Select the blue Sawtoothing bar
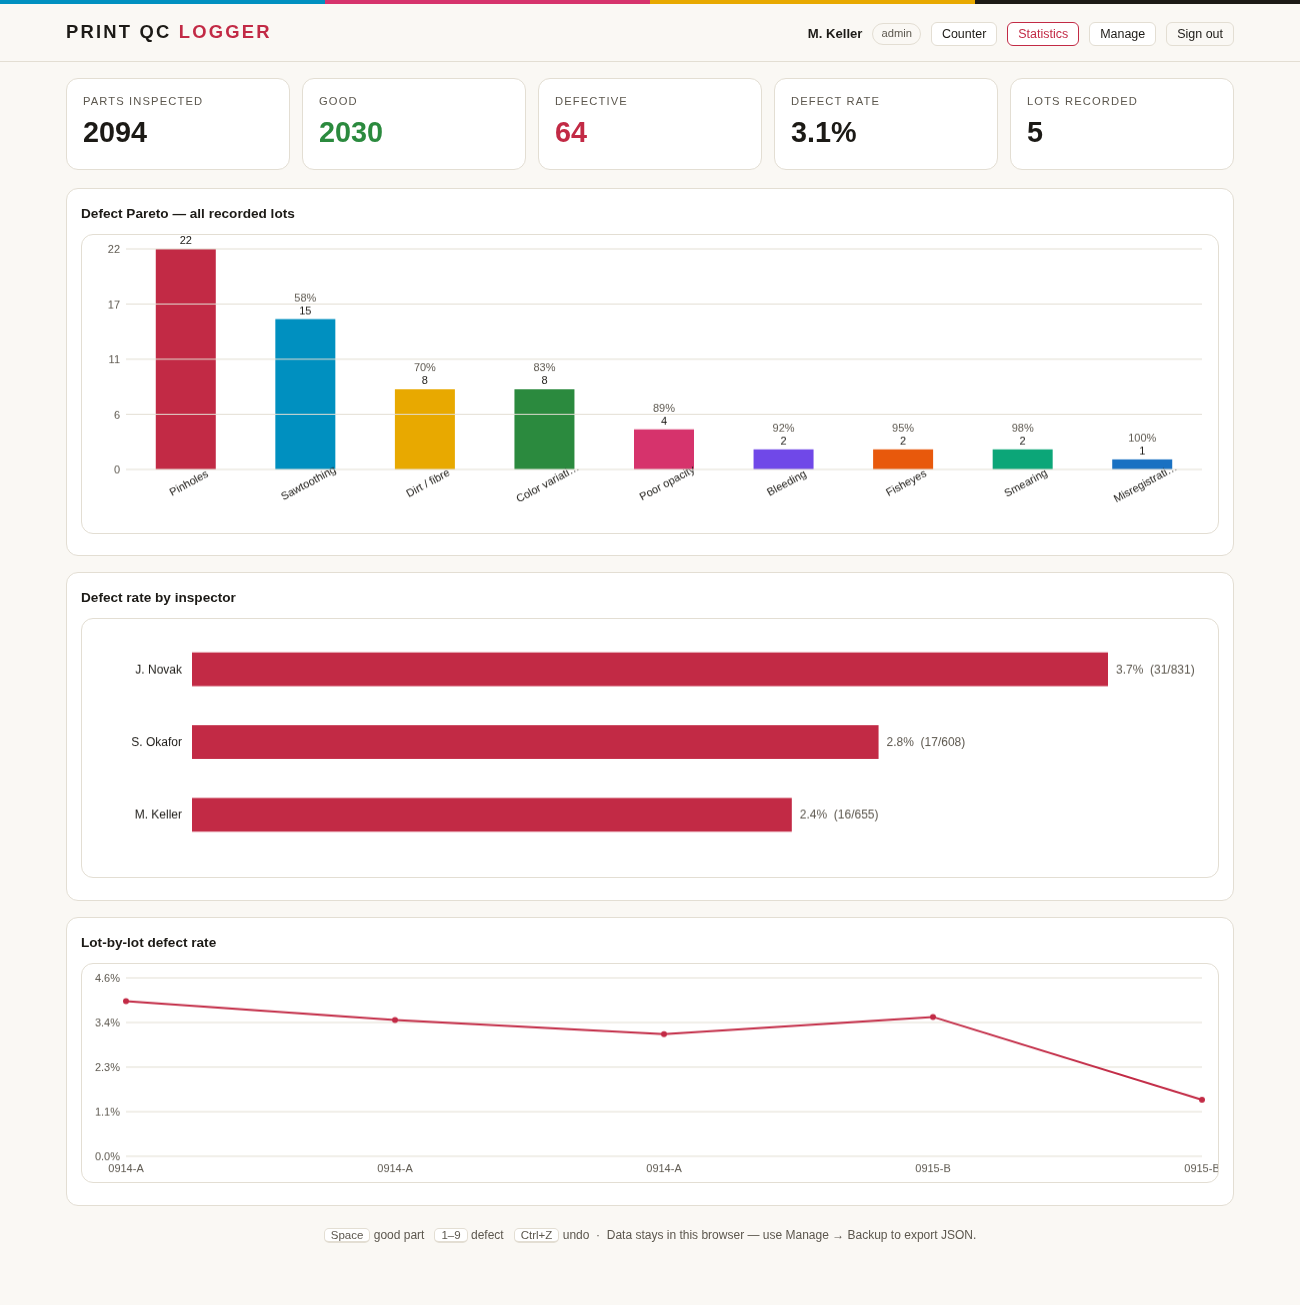Image resolution: width=1300 pixels, height=1305 pixels. tap(305, 394)
